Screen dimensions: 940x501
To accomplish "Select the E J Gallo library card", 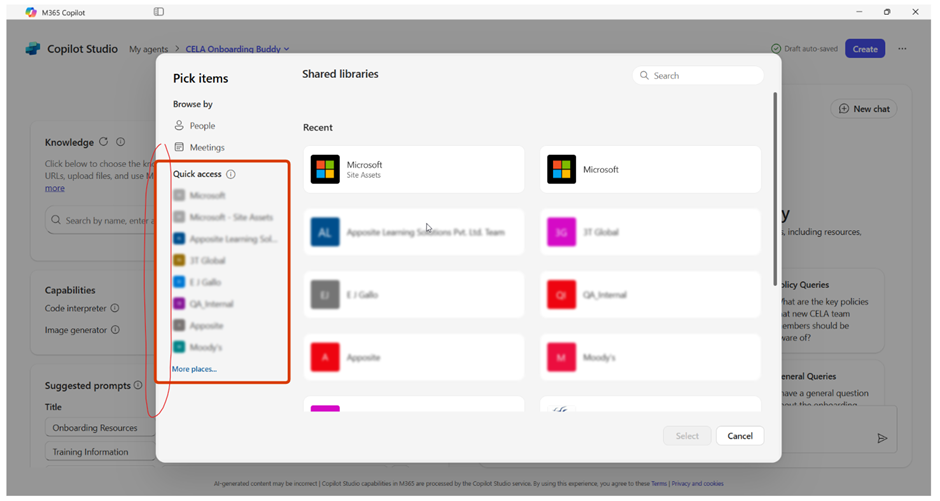I will click(x=414, y=295).
